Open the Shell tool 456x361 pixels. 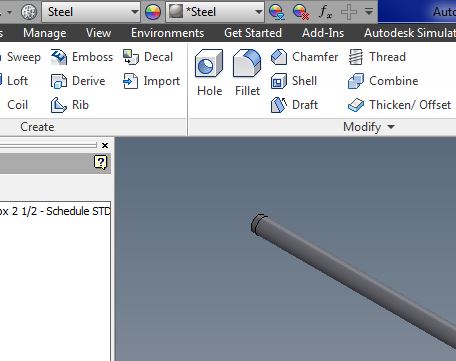(294, 81)
